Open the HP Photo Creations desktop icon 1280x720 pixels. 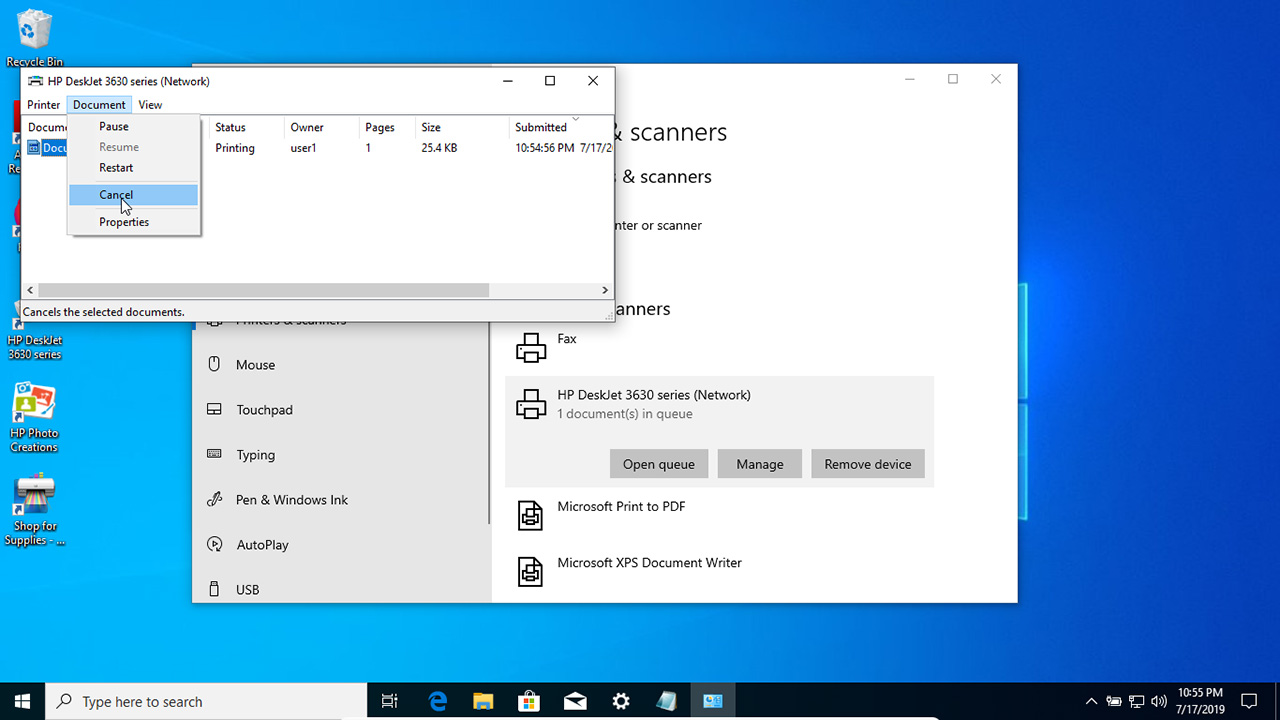34,418
